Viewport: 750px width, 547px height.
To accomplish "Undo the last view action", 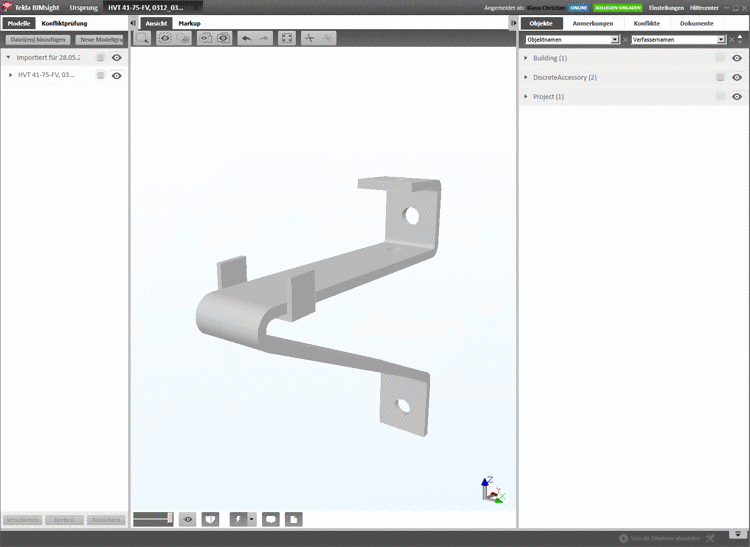I will point(246,38).
